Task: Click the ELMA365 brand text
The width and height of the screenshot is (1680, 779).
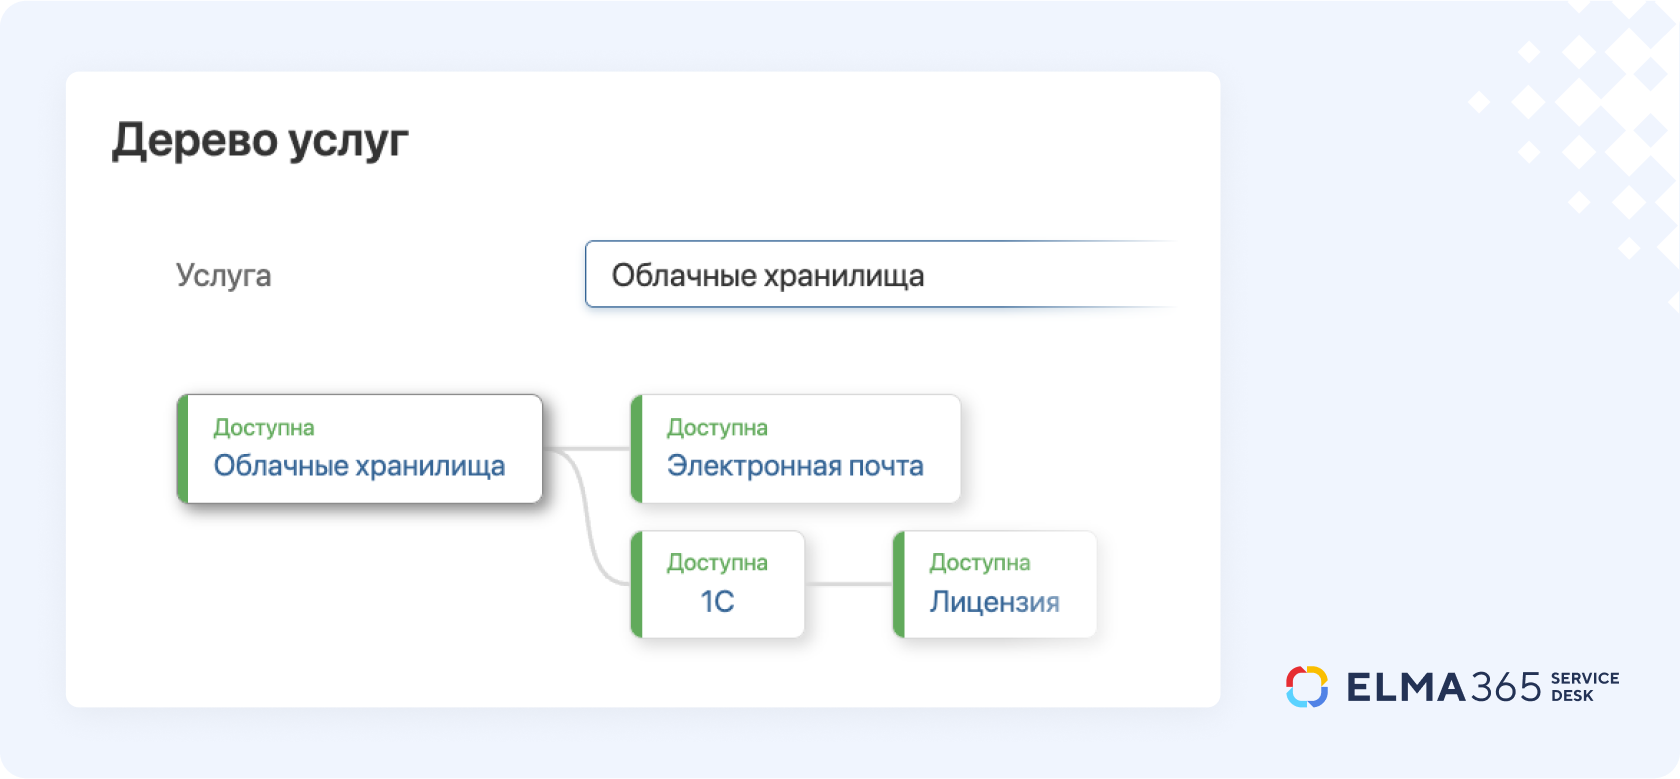Action: pyautogui.click(x=1443, y=687)
